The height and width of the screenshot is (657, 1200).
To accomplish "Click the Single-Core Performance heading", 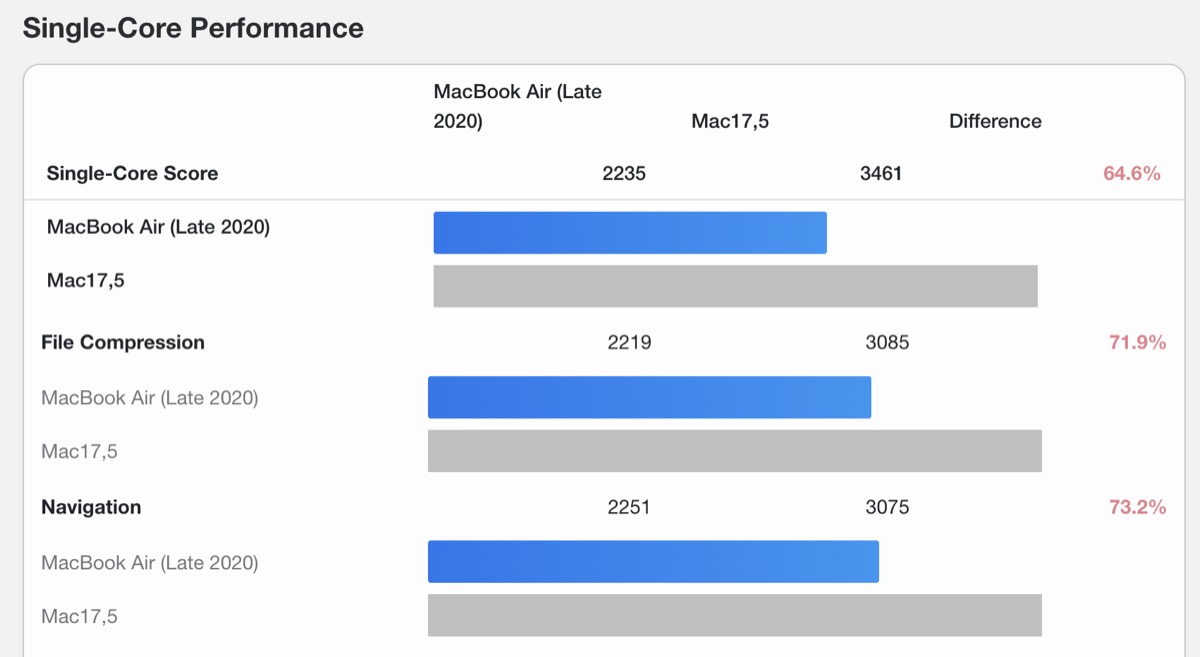I will coord(193,28).
